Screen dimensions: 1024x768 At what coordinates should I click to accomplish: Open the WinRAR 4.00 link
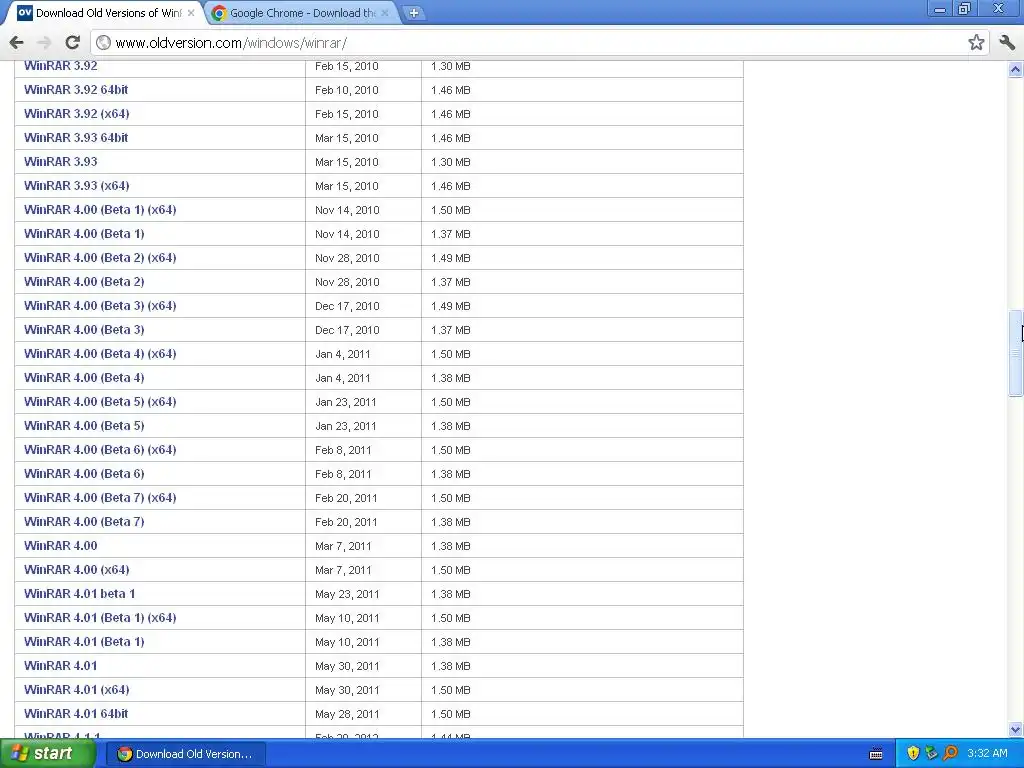pos(61,545)
